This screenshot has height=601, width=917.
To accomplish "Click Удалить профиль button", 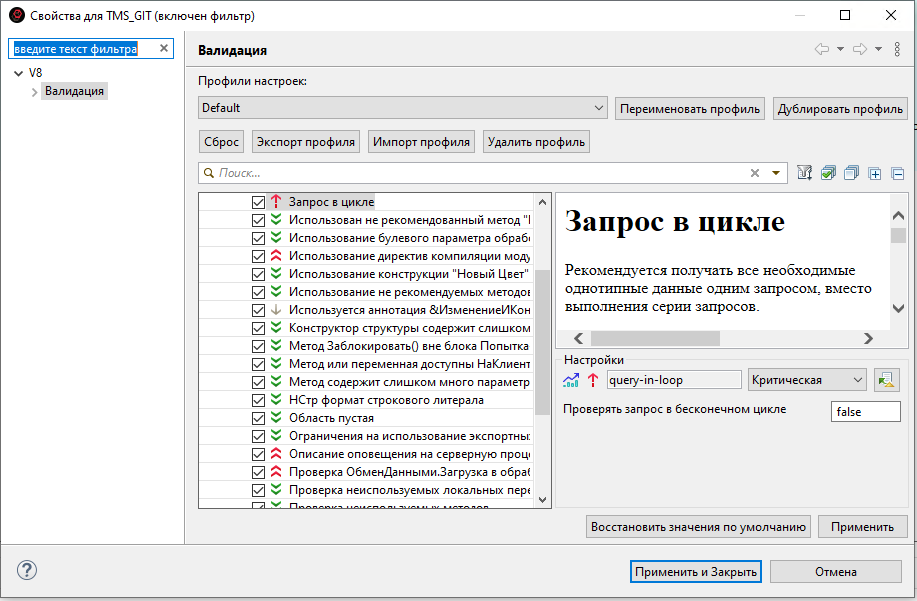I will coord(536,142).
